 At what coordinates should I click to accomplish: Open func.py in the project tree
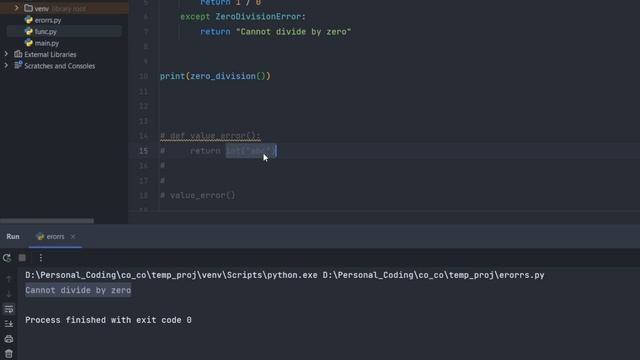click(x=45, y=31)
